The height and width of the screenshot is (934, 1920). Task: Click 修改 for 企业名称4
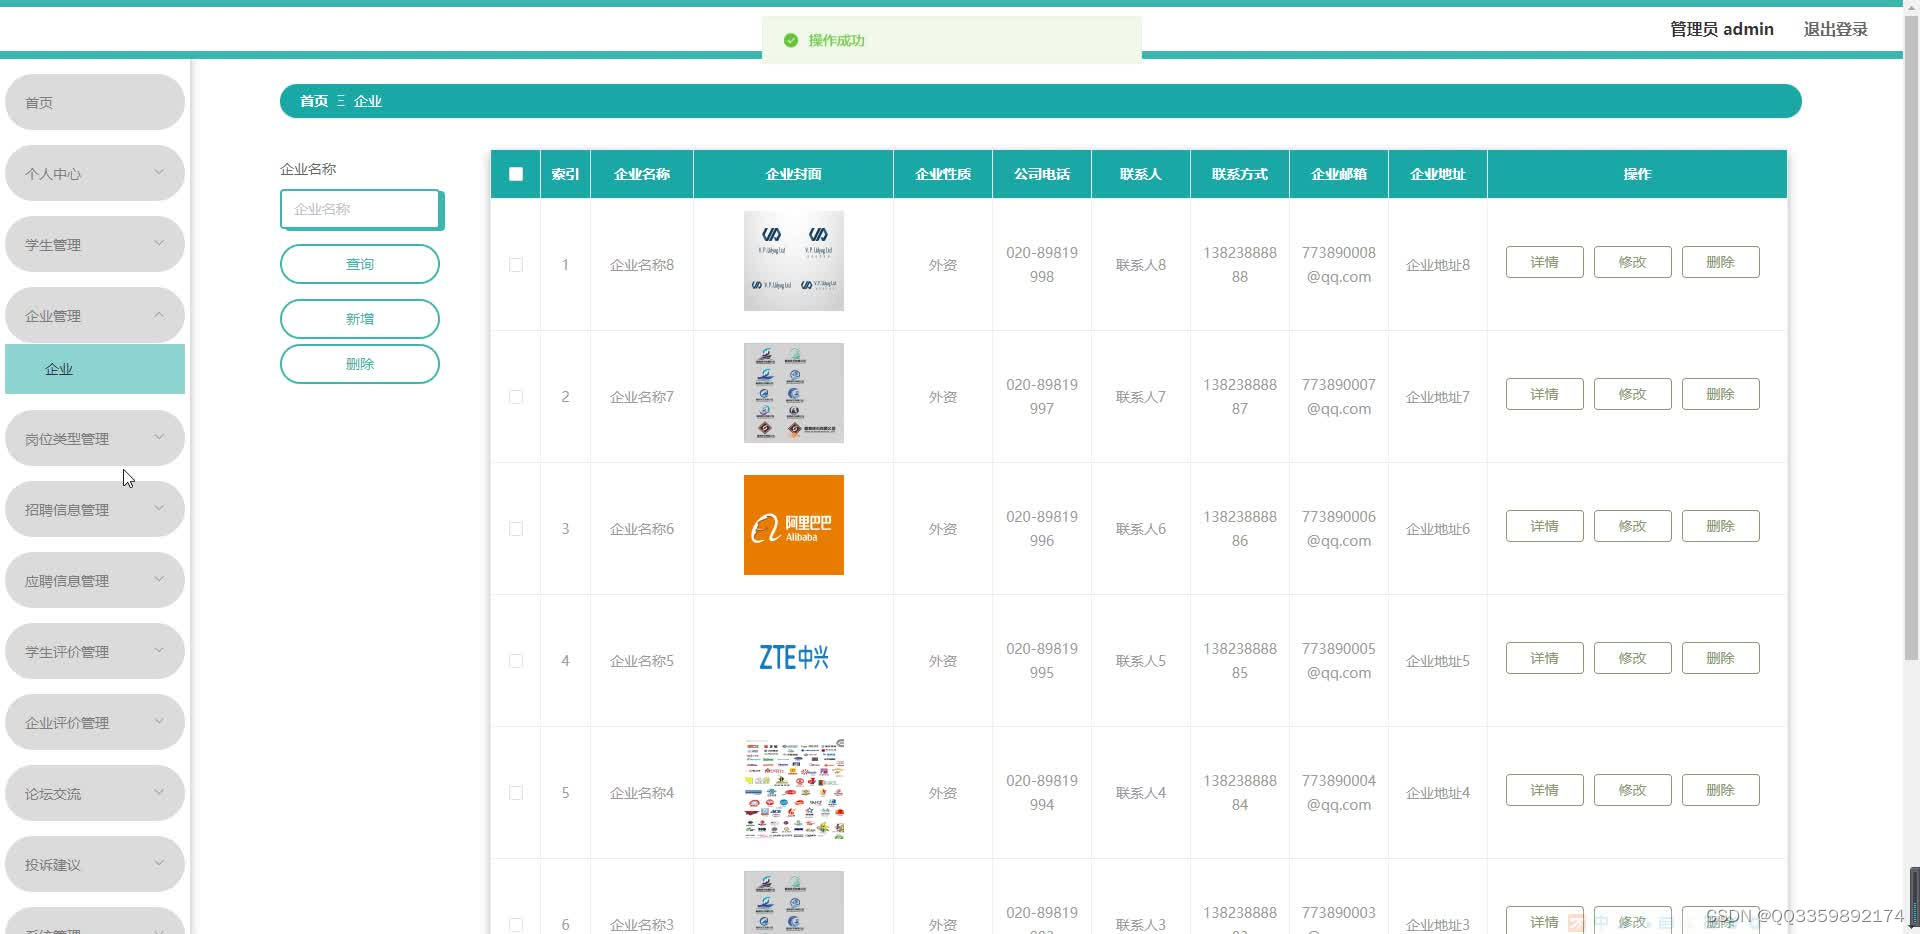coord(1632,790)
